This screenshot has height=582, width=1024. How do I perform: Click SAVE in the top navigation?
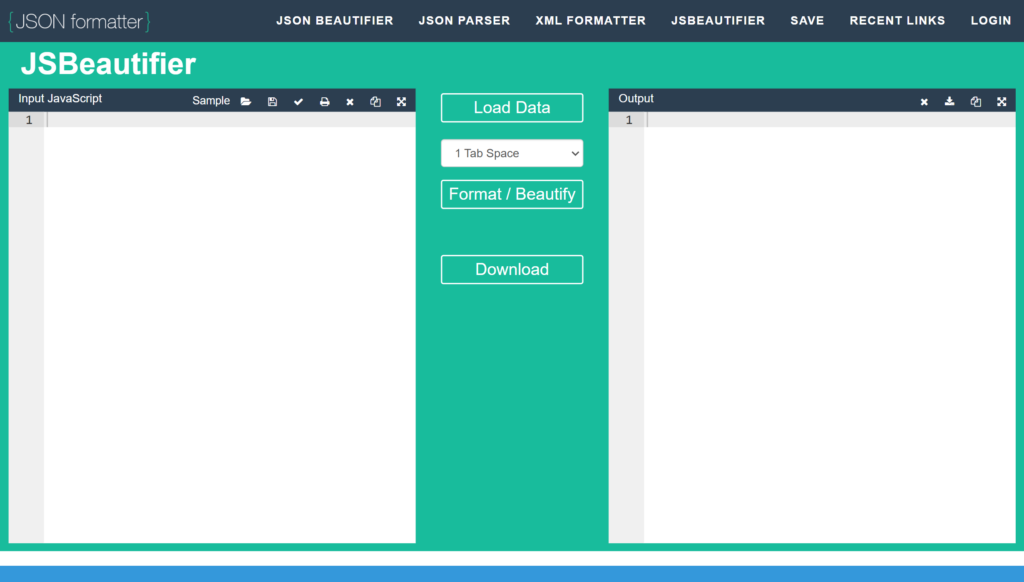[x=807, y=21]
